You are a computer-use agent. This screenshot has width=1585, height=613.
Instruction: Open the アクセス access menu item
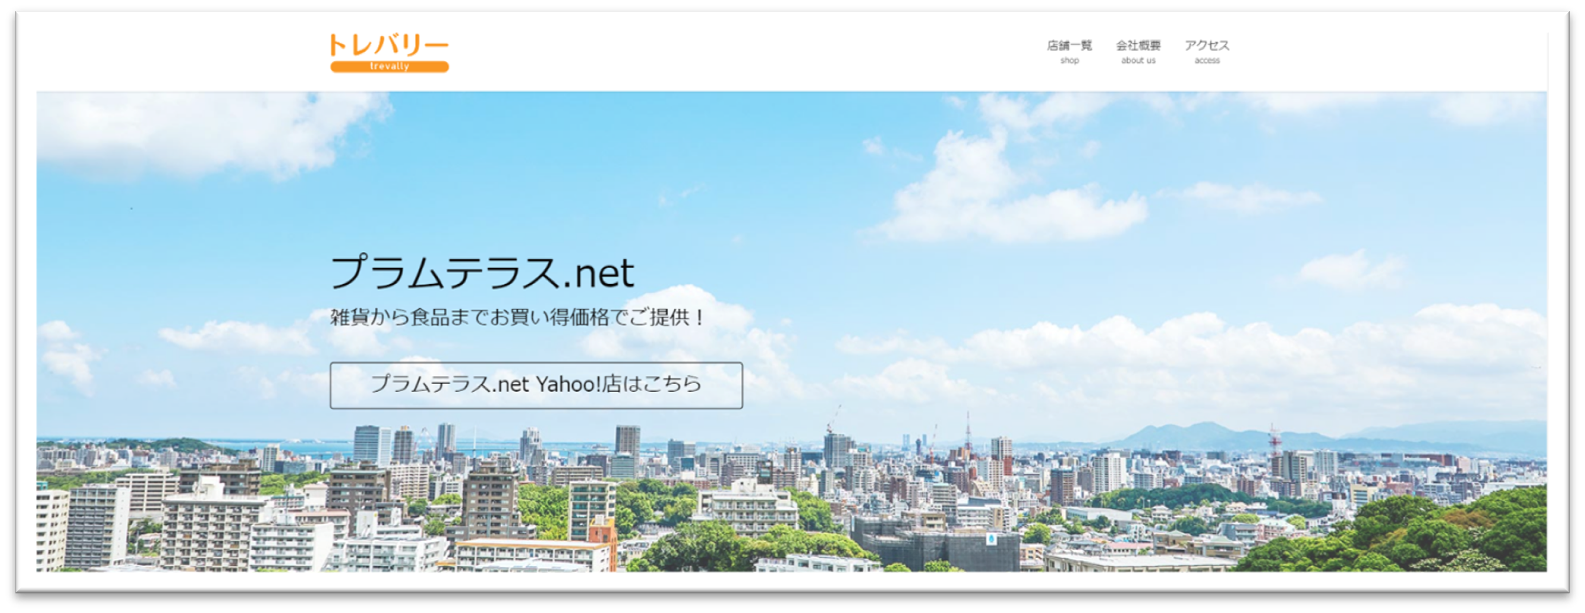click(1207, 52)
